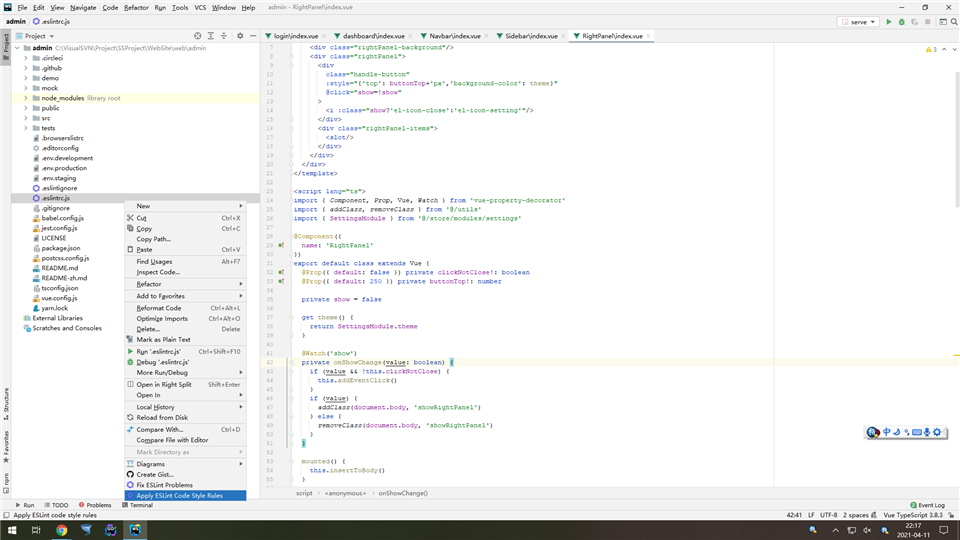Click the gutter marker on line 29
Screen dimensions: 960x540
click(x=281, y=245)
